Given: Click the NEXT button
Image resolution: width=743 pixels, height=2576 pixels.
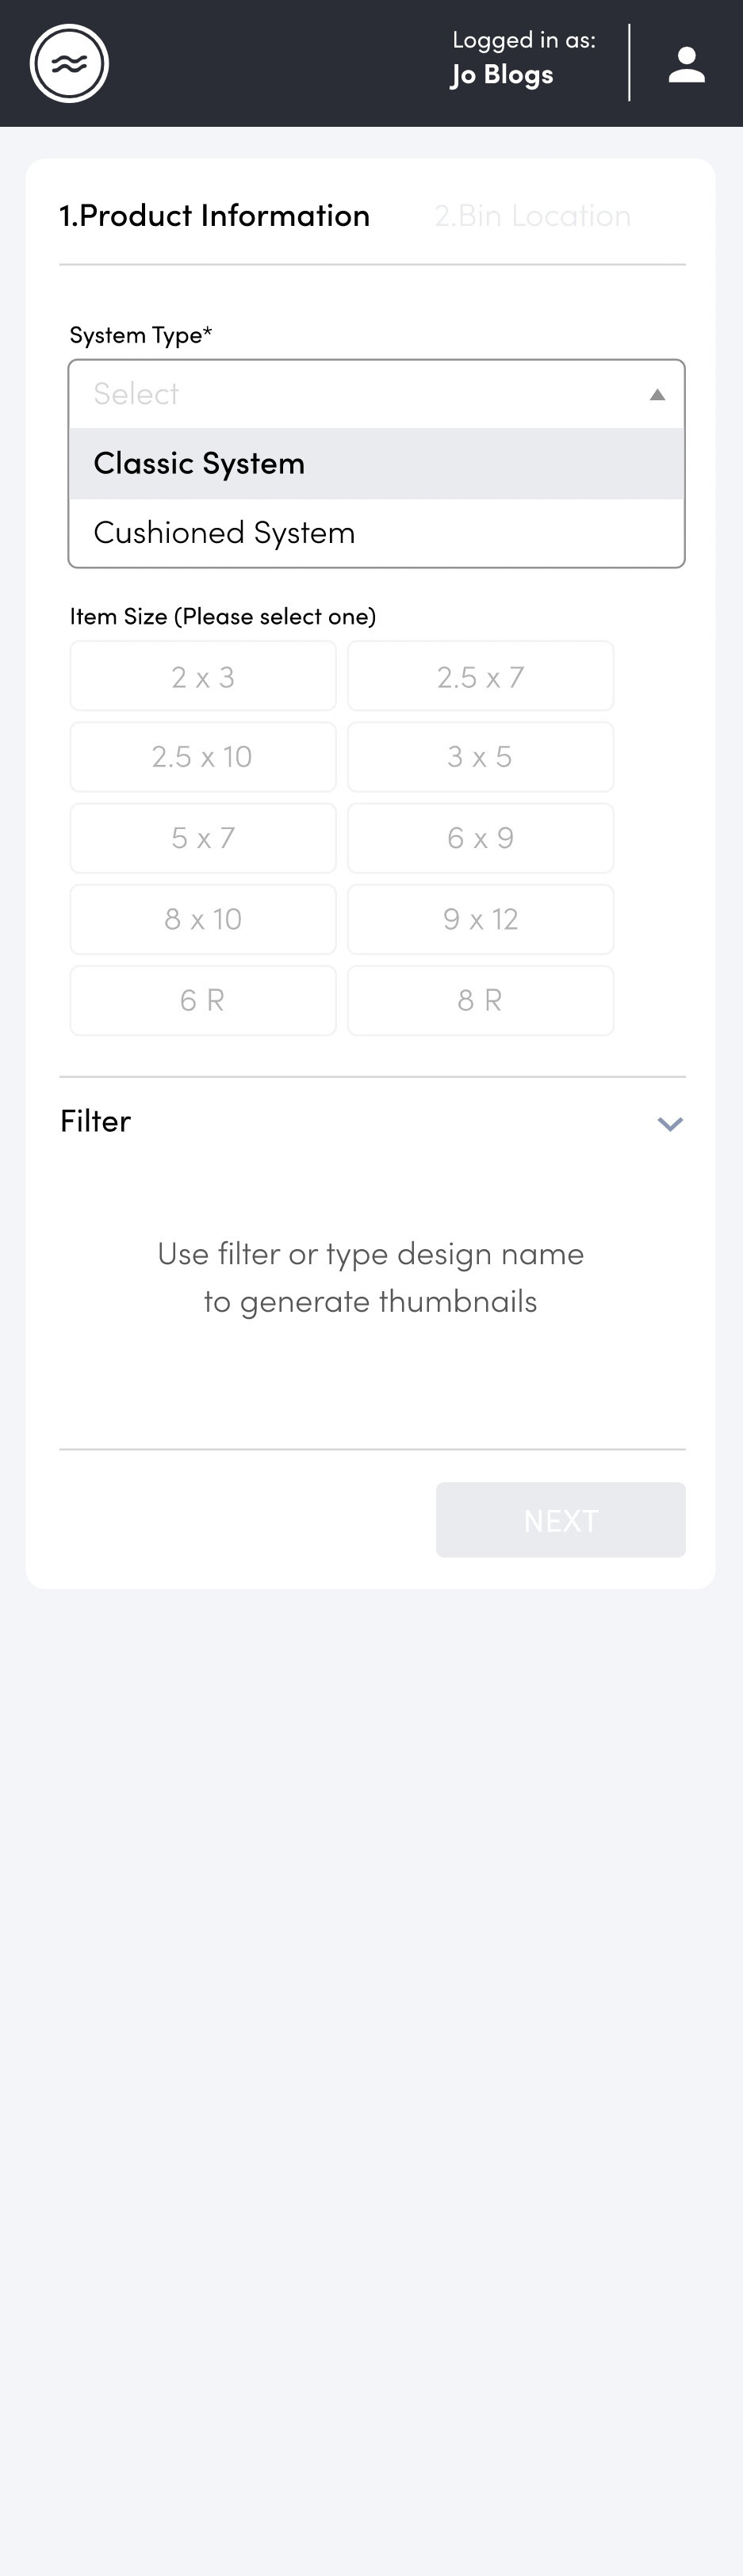Looking at the screenshot, I should pyautogui.click(x=560, y=1519).
